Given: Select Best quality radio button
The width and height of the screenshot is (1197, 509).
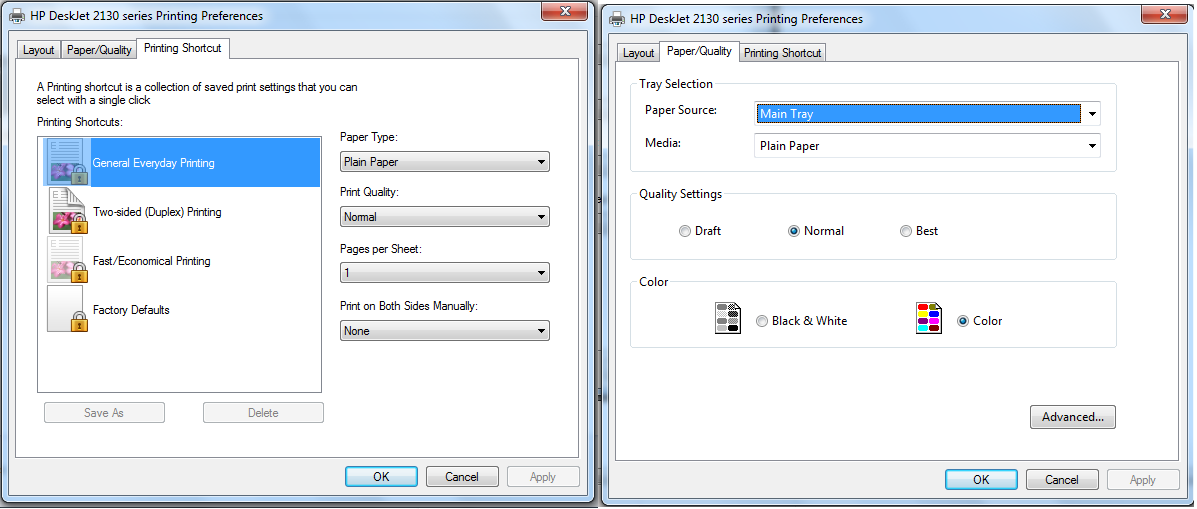Looking at the screenshot, I should point(906,231).
